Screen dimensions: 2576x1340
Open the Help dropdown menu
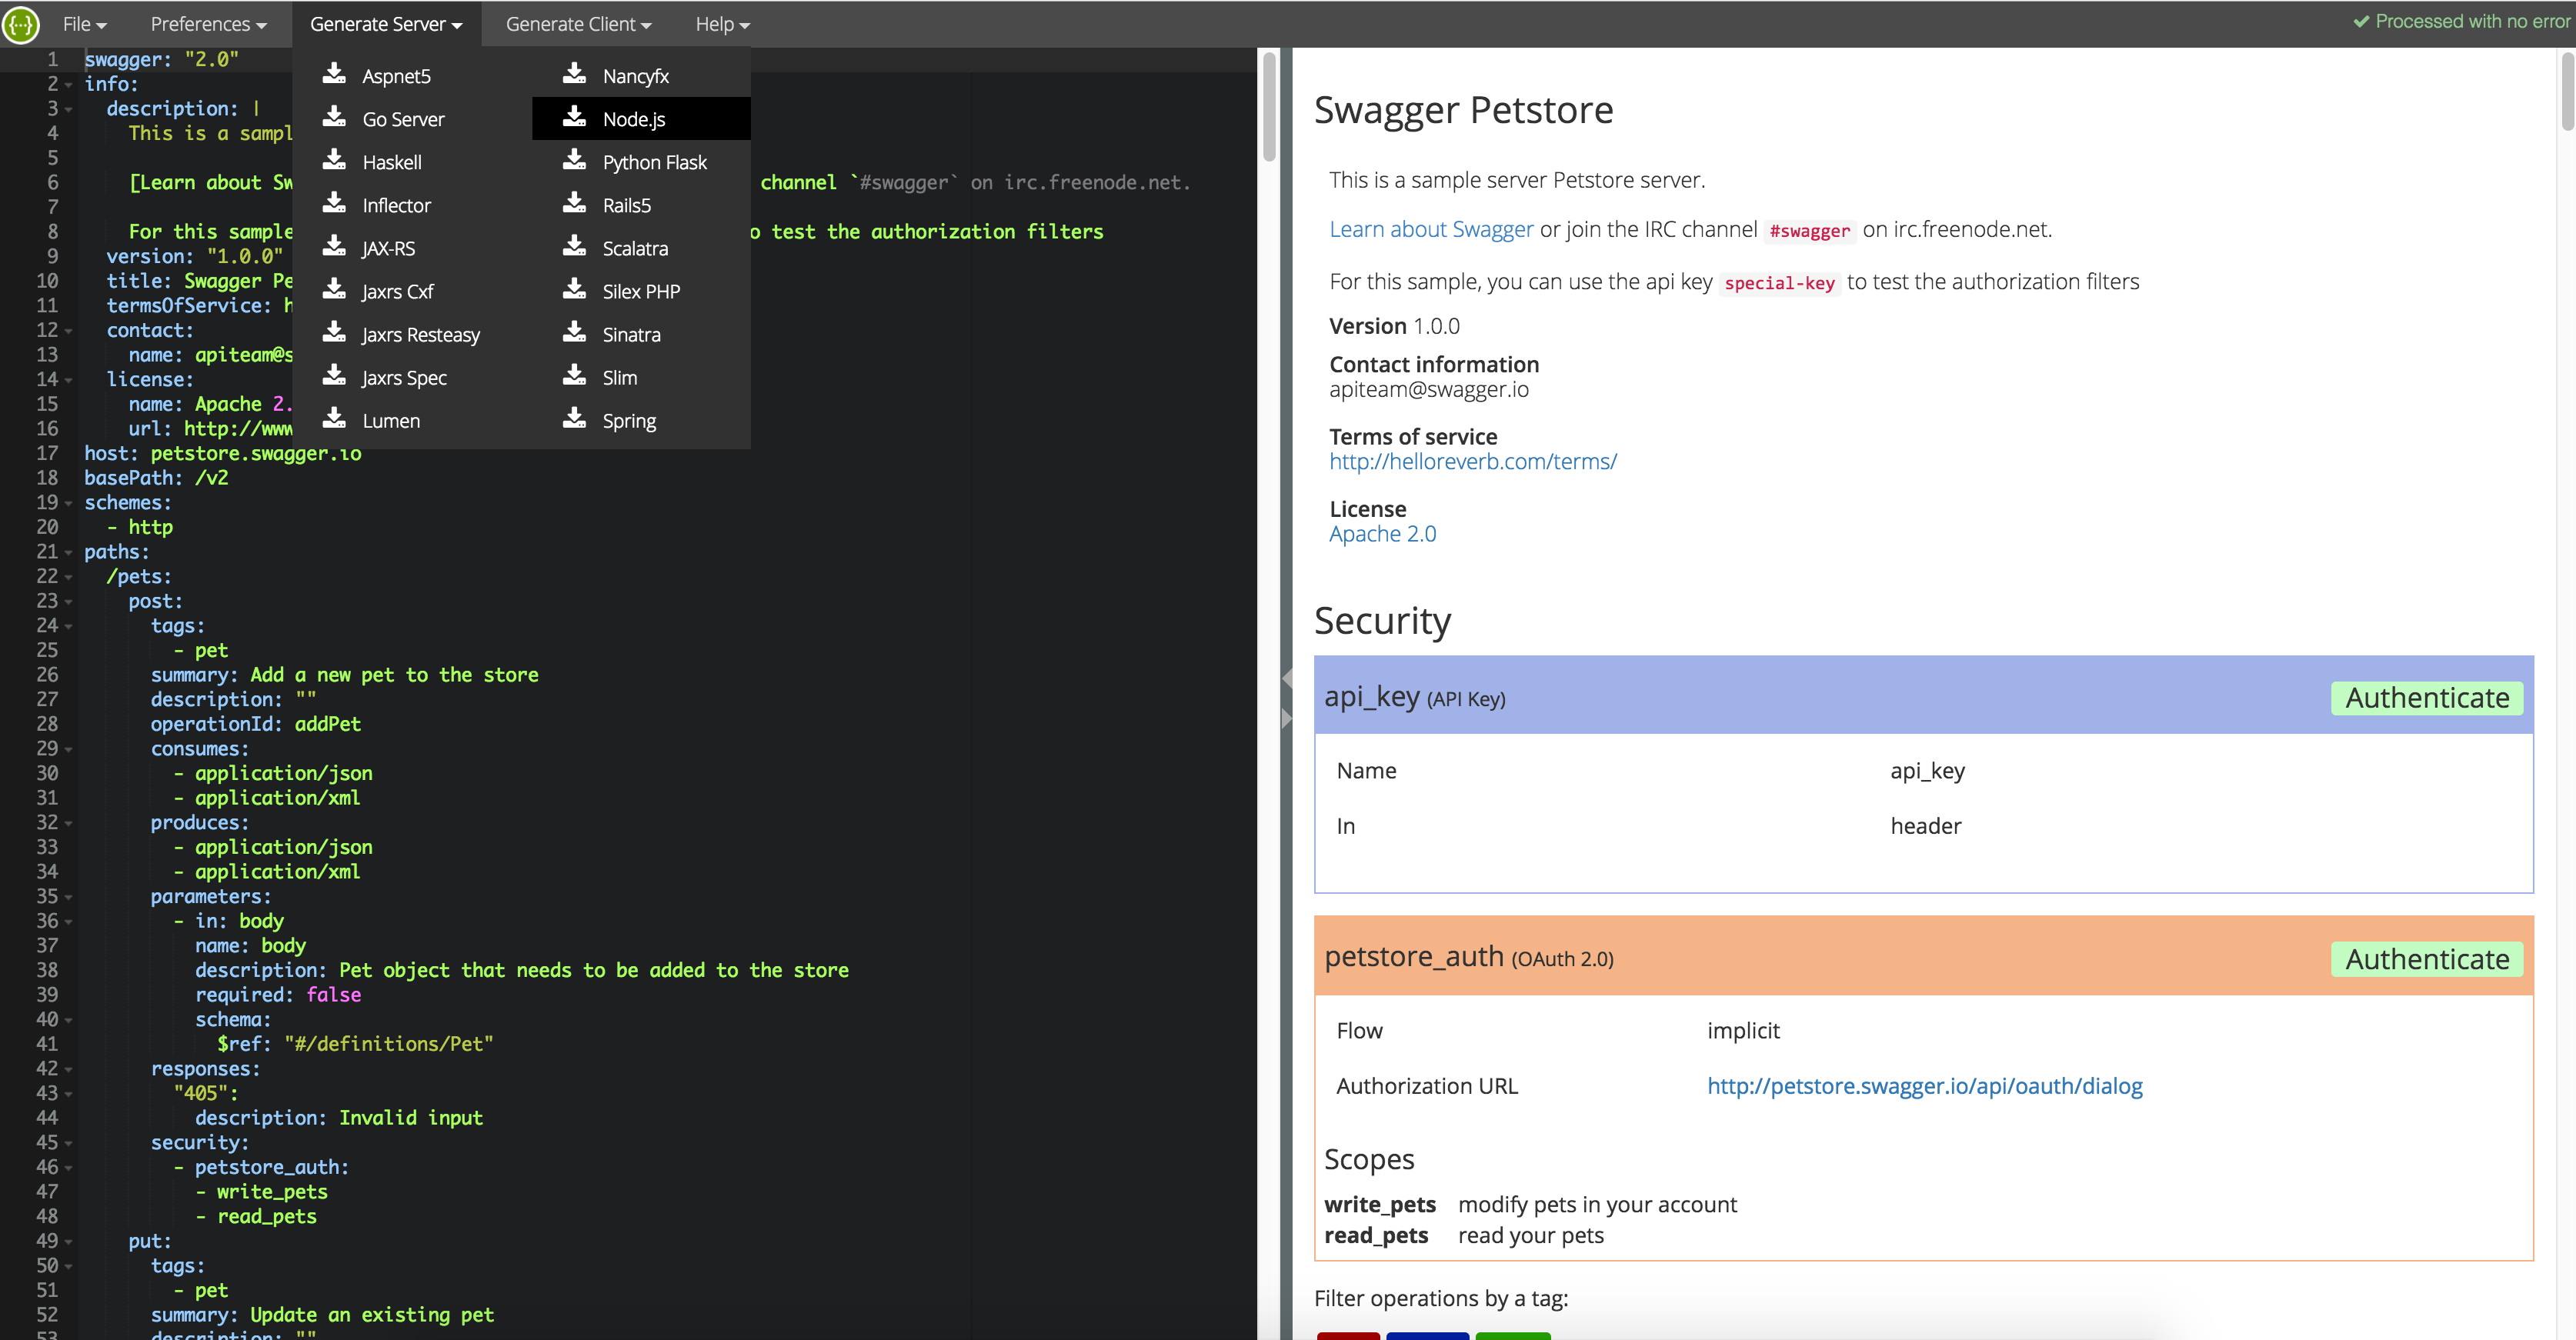click(x=722, y=24)
